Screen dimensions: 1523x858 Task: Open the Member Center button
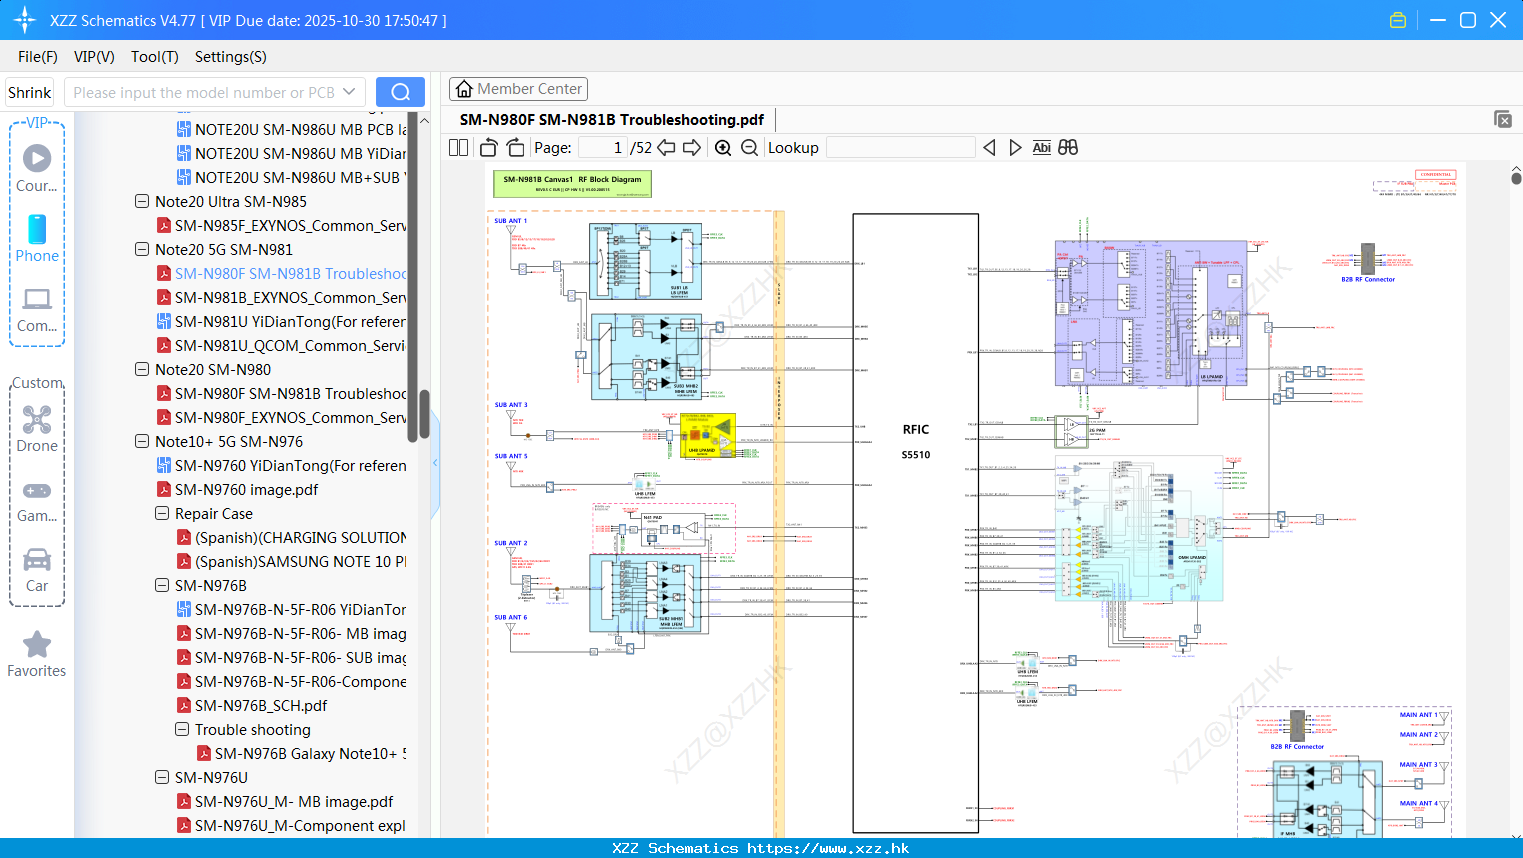pyautogui.click(x=518, y=89)
